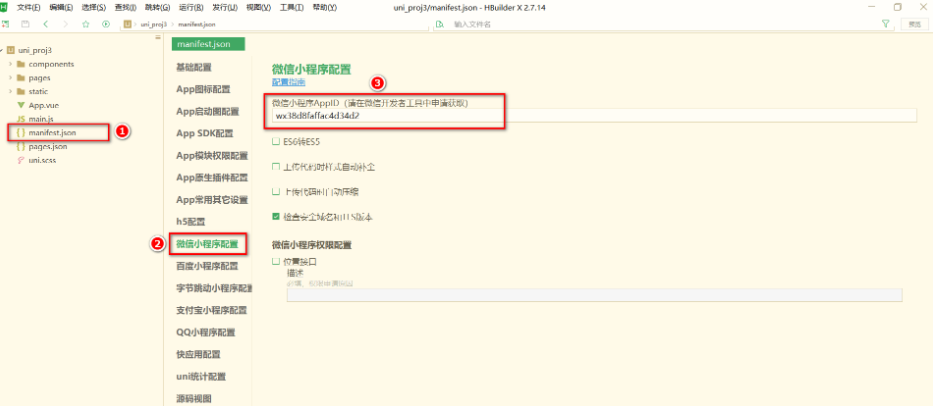This screenshot has width=933, height=406.
Task: Select the manifest.json editor tab
Action: 208,44
